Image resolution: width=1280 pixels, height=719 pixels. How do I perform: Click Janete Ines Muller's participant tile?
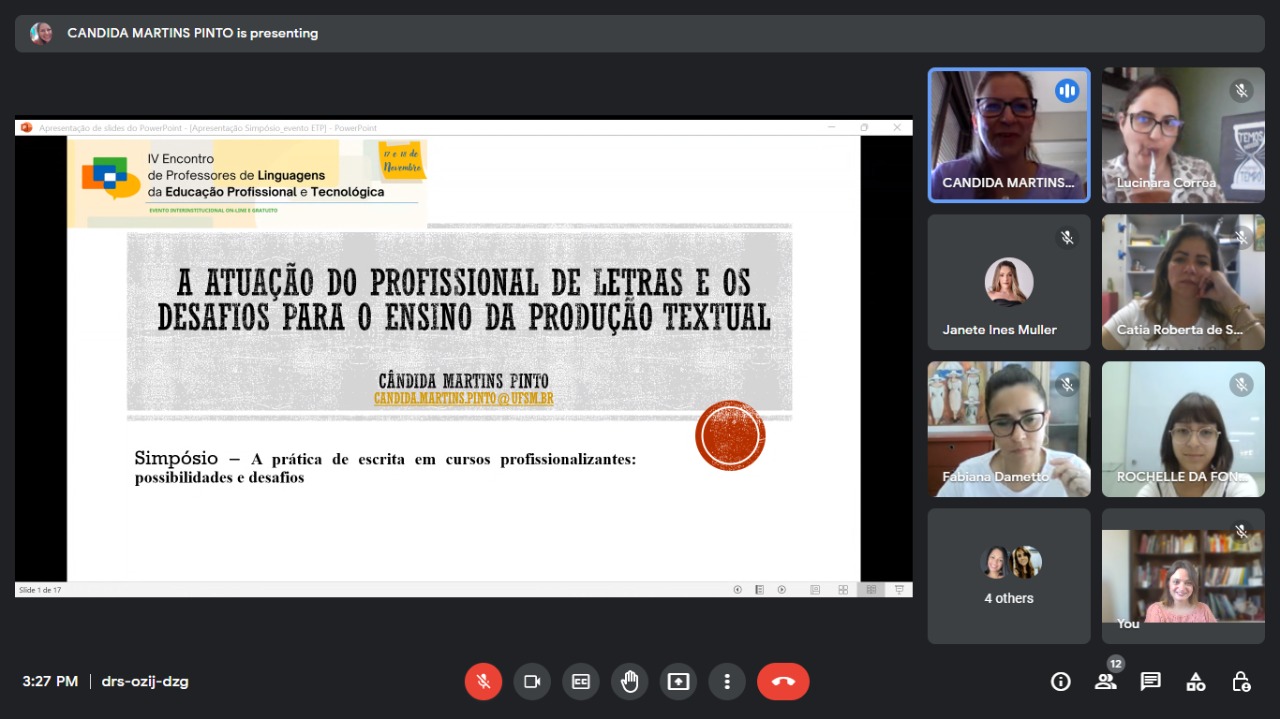click(x=1008, y=282)
